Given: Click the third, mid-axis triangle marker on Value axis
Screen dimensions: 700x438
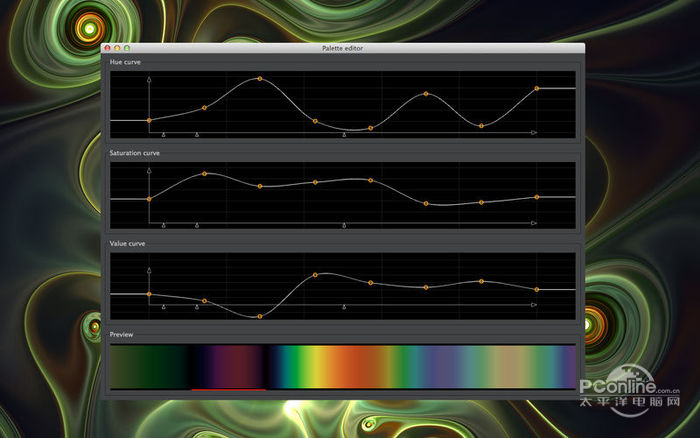Looking at the screenshot, I should [x=344, y=307].
